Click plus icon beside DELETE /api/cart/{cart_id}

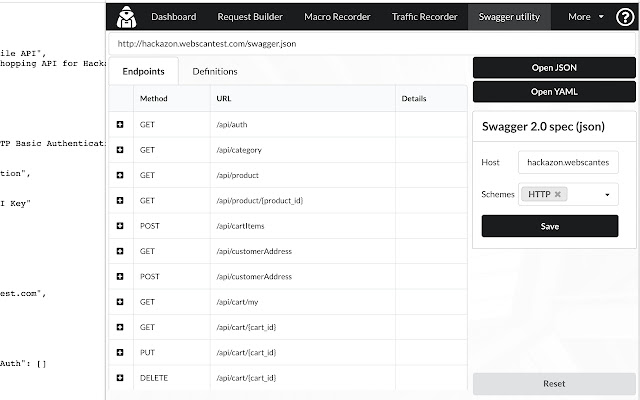click(x=120, y=376)
